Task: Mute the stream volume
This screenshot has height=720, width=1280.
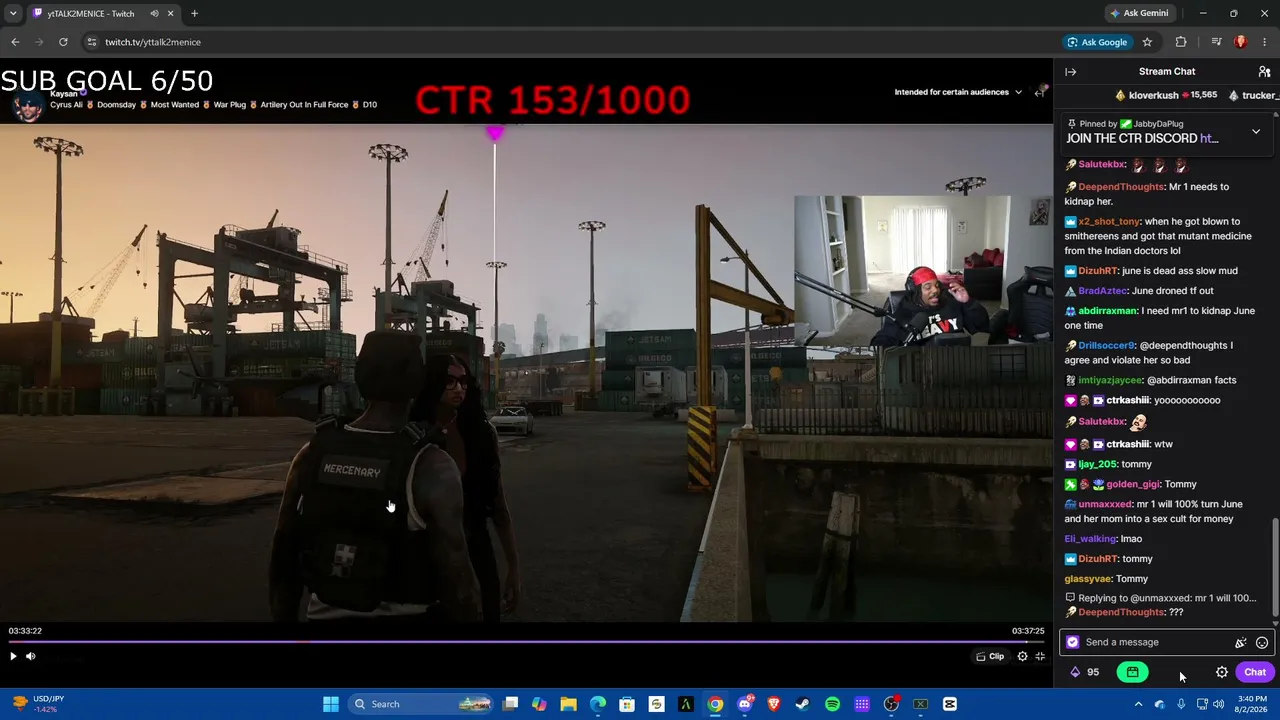Action: tap(31, 656)
